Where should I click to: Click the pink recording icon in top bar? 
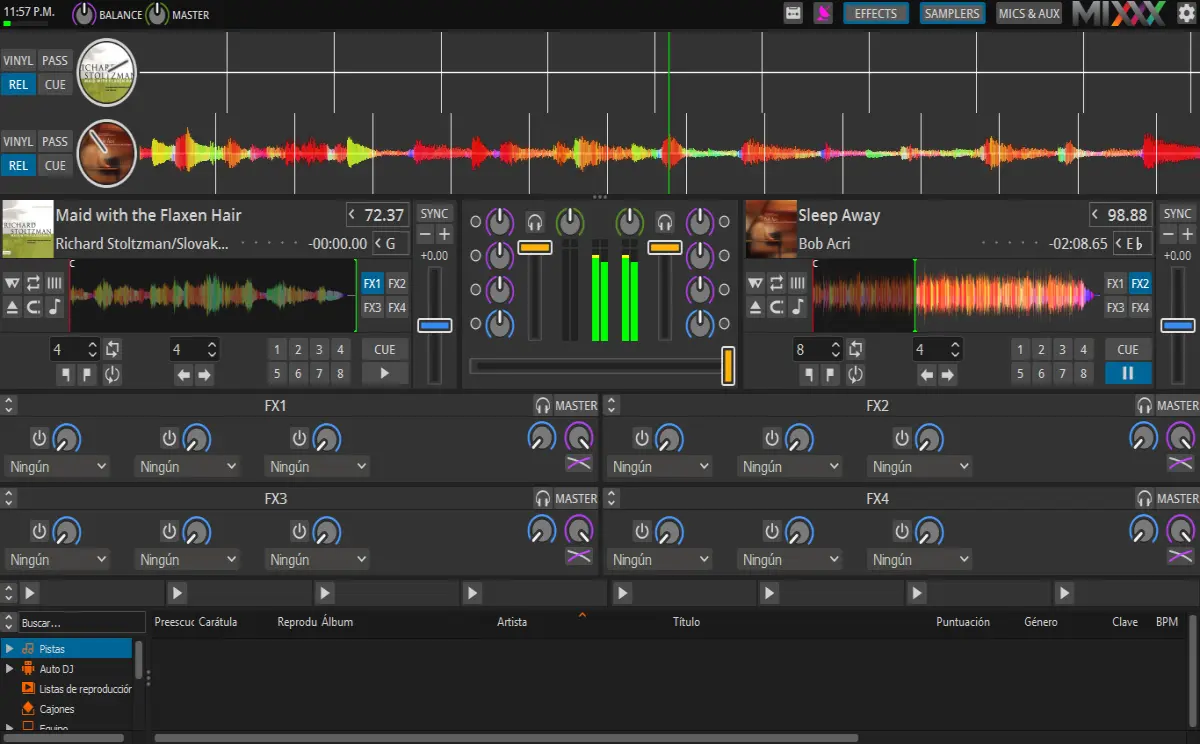click(x=823, y=13)
